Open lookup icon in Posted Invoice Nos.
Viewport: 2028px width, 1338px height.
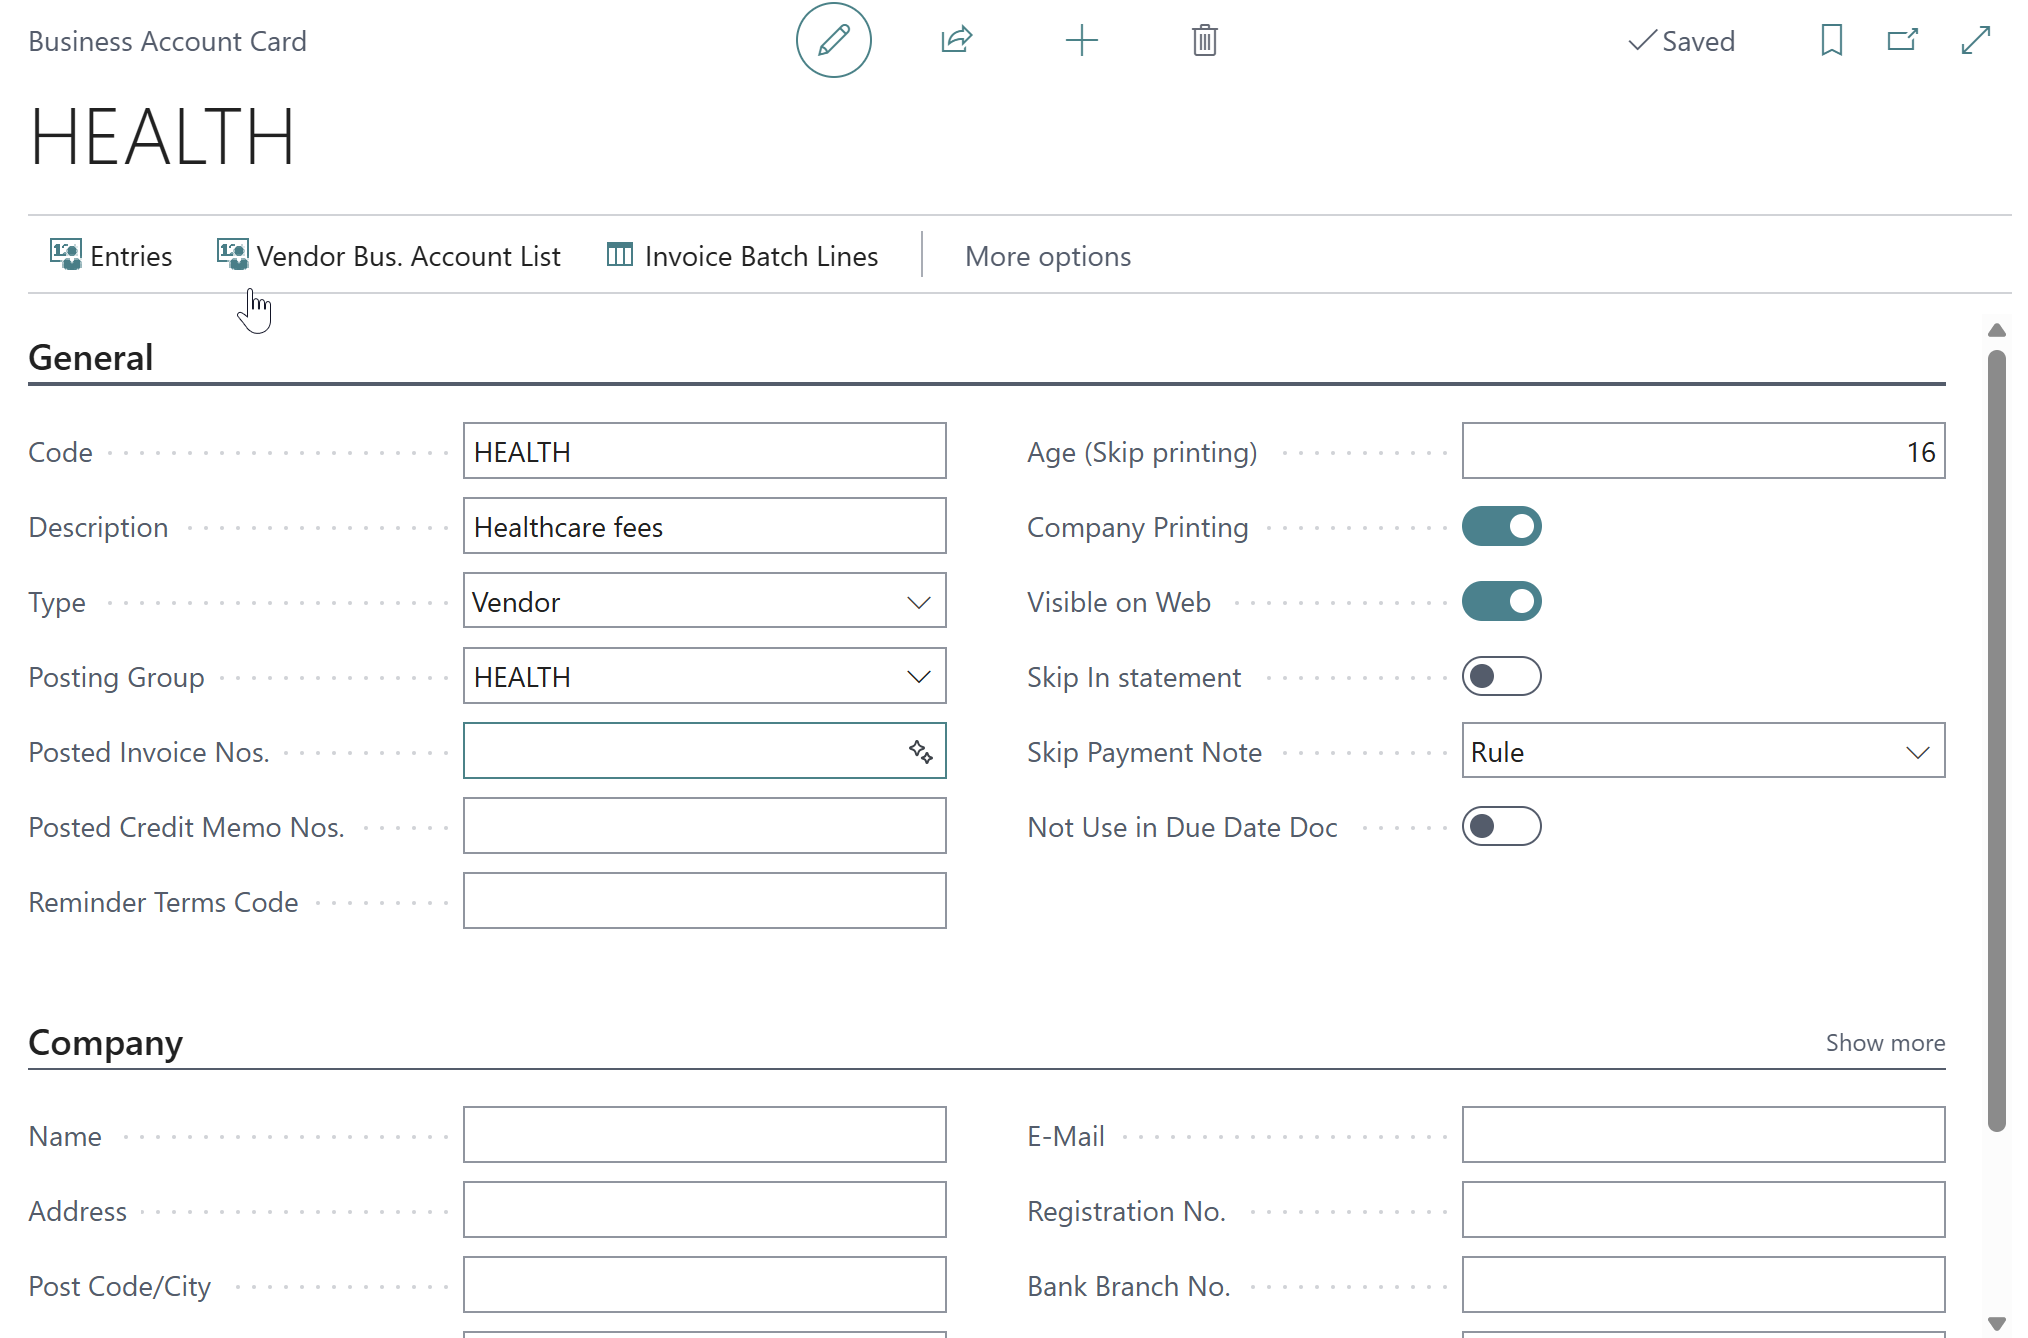[921, 752]
